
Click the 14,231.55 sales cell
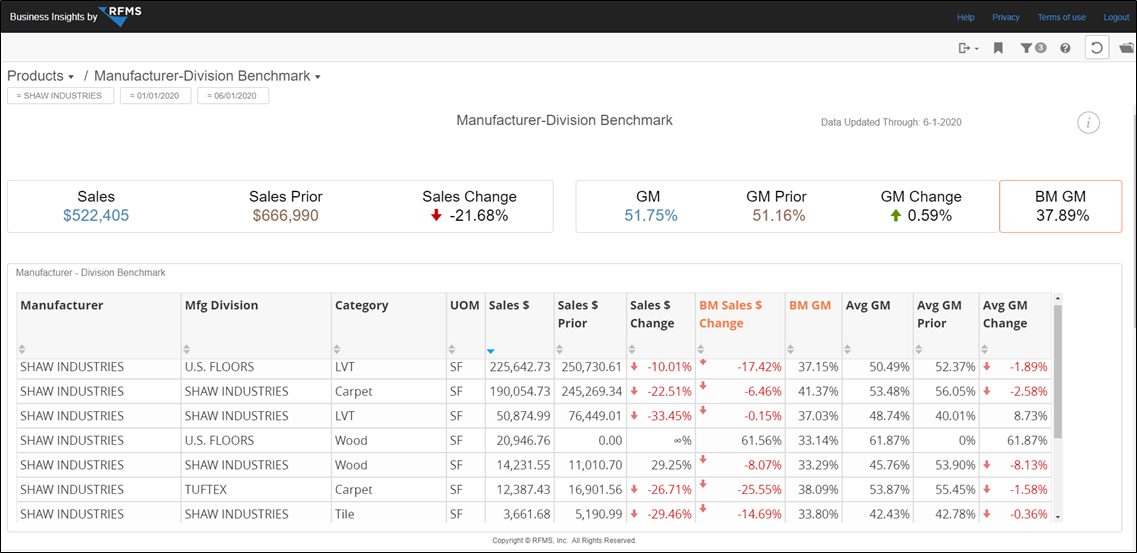(520, 465)
